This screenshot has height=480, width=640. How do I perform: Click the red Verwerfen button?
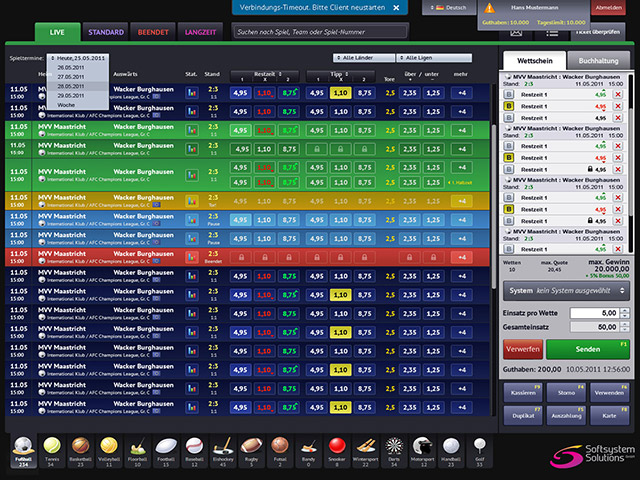[523, 349]
